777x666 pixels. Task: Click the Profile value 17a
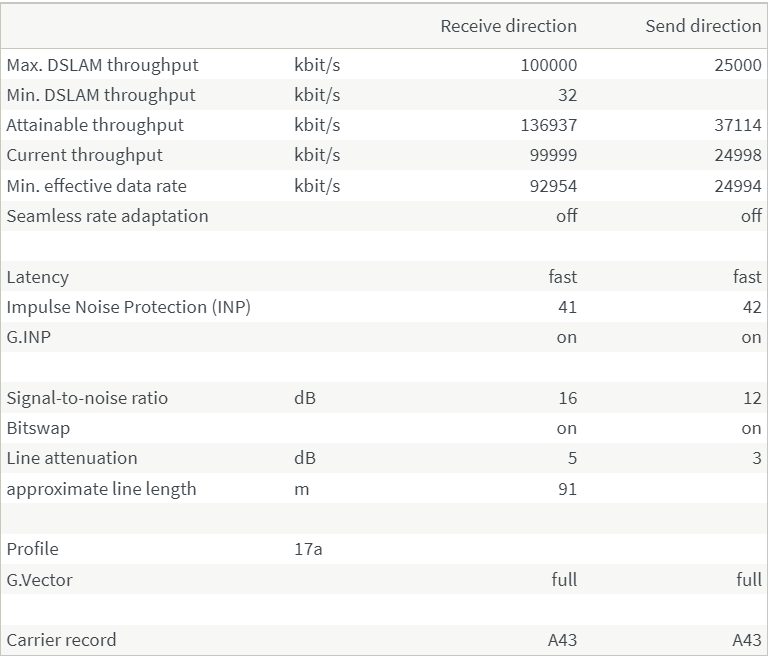308,549
